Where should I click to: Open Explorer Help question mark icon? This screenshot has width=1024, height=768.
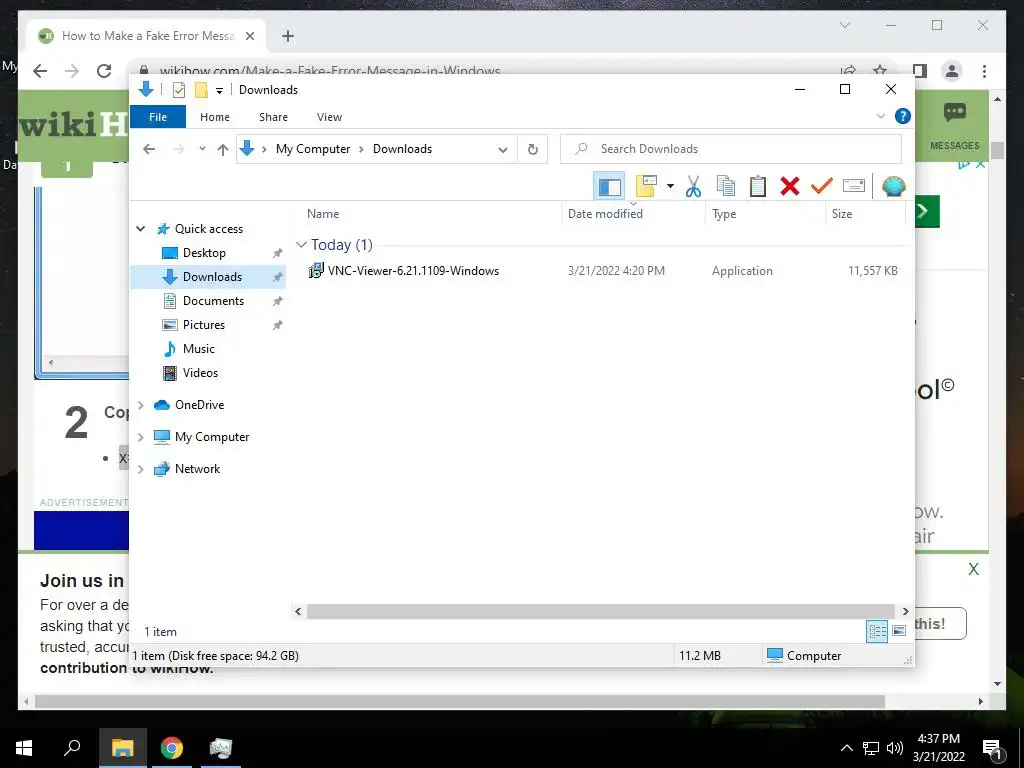903,116
